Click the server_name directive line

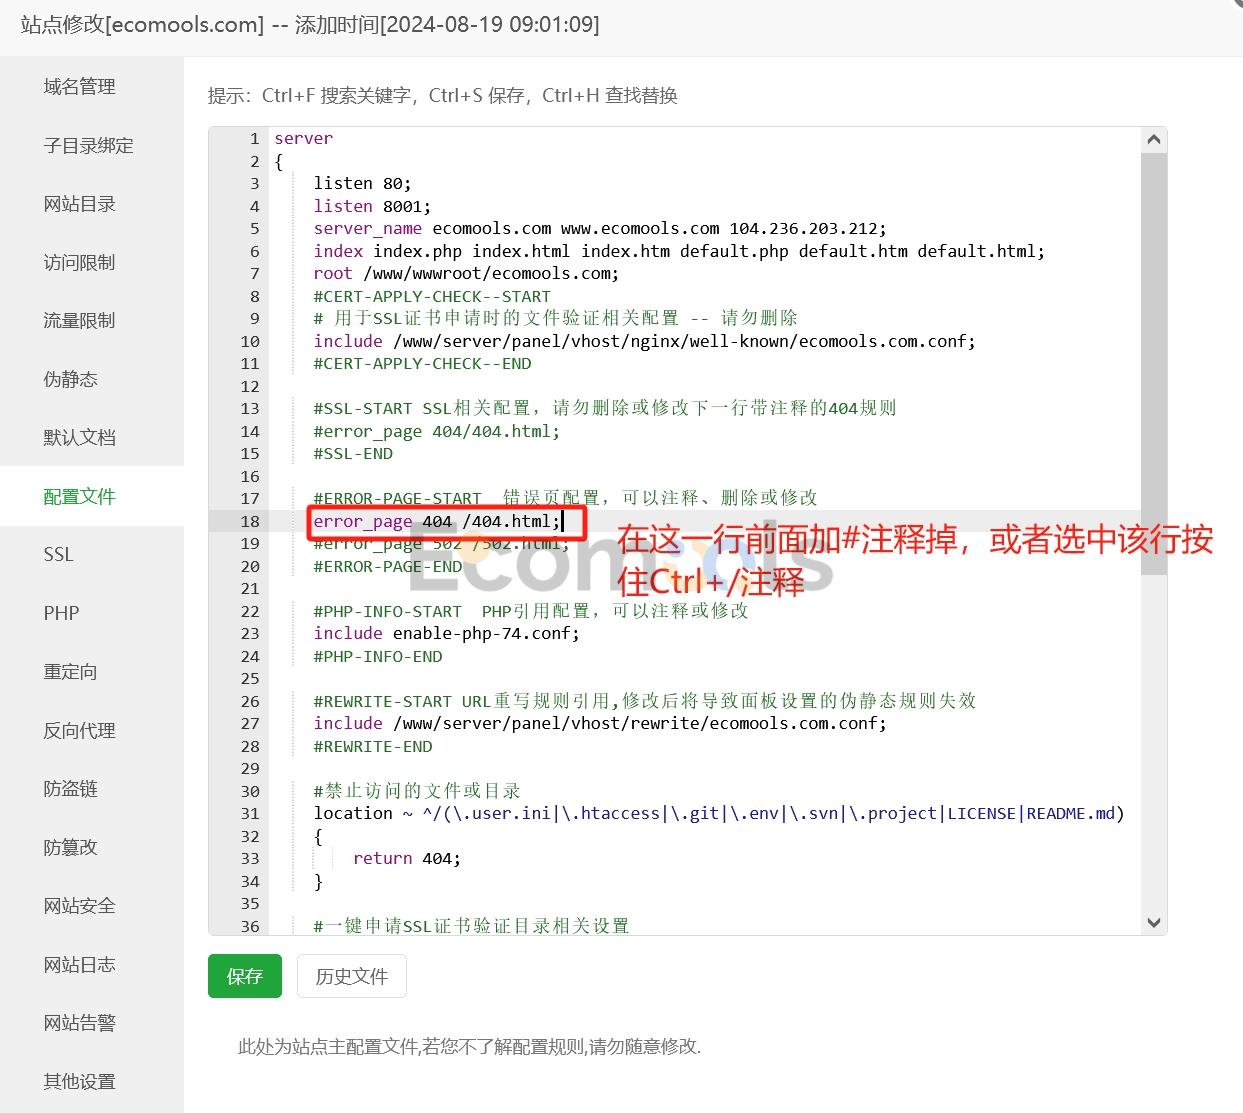(600, 228)
